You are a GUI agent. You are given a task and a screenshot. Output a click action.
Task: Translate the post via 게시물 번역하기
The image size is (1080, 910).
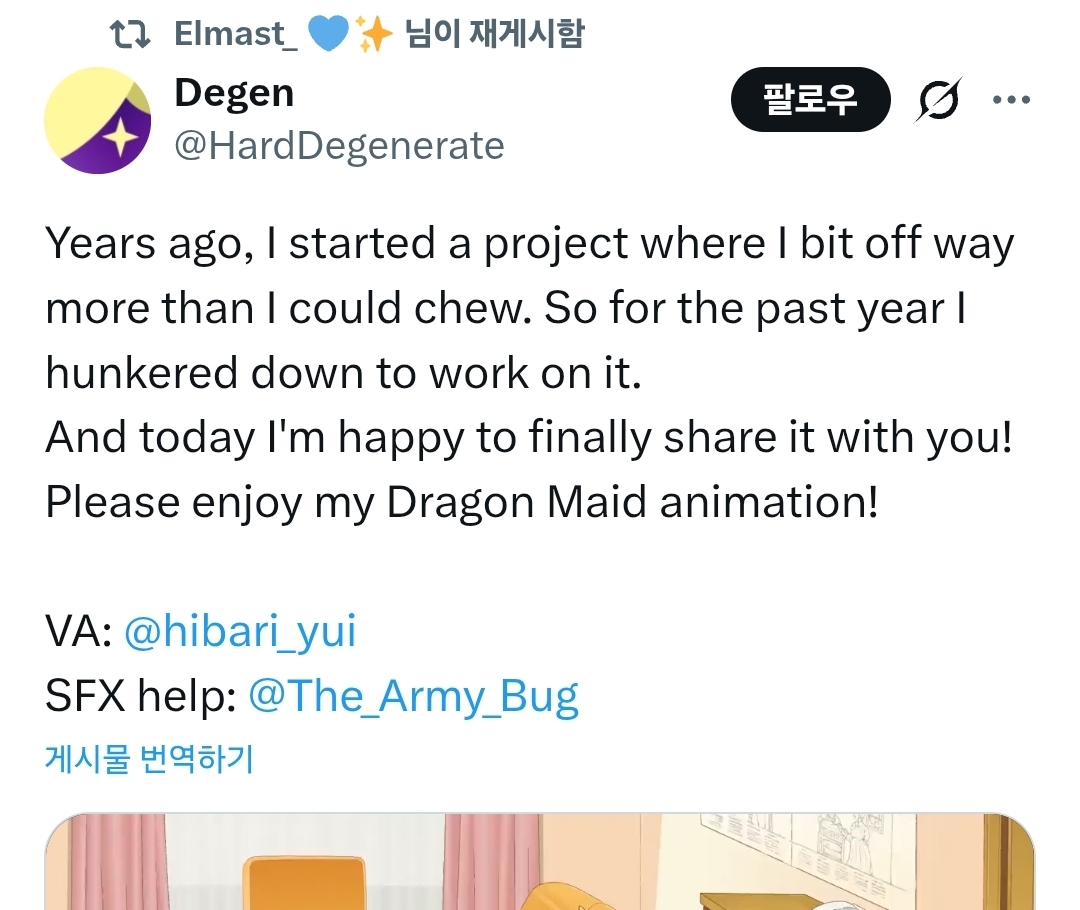(x=150, y=759)
